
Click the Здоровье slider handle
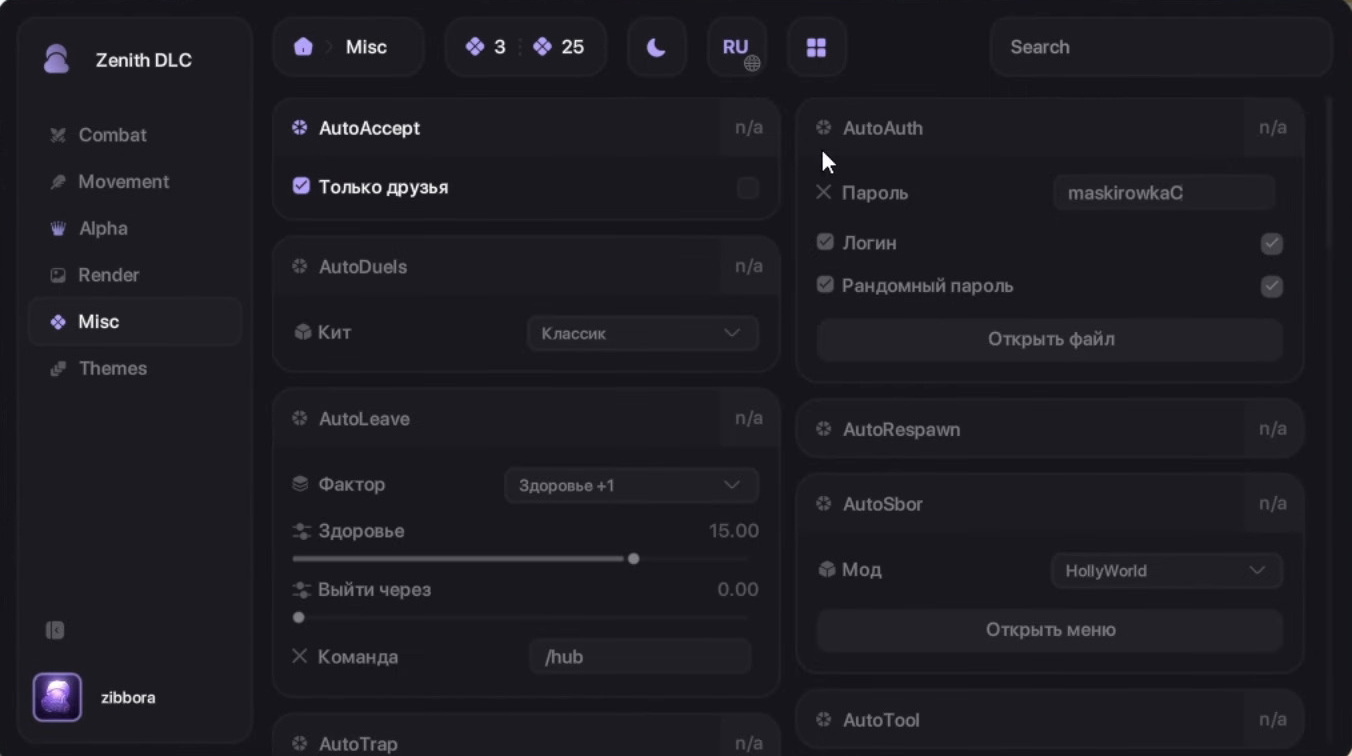tap(633, 559)
